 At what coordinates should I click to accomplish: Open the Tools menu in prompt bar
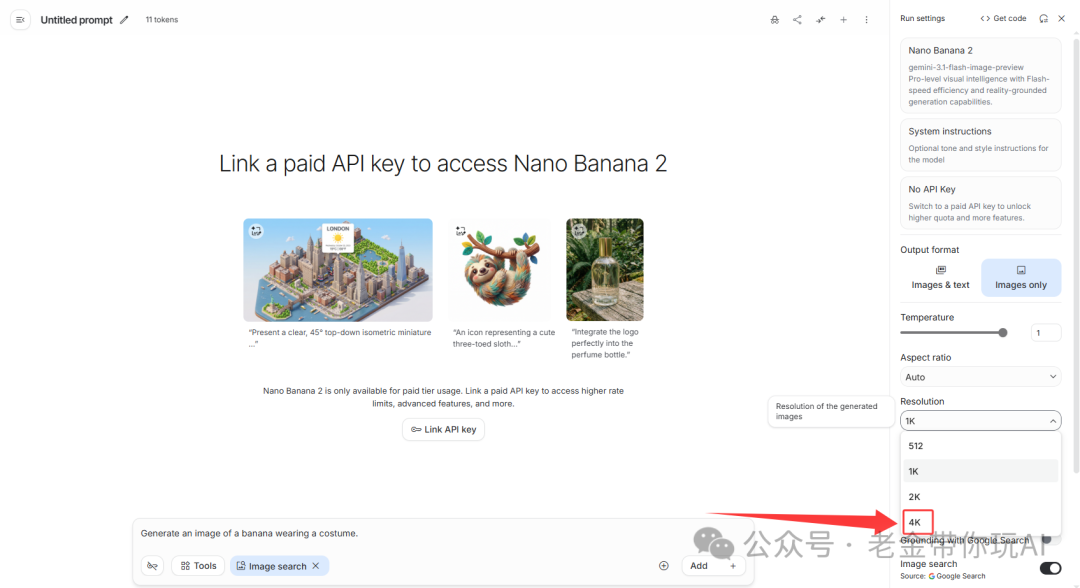point(197,565)
